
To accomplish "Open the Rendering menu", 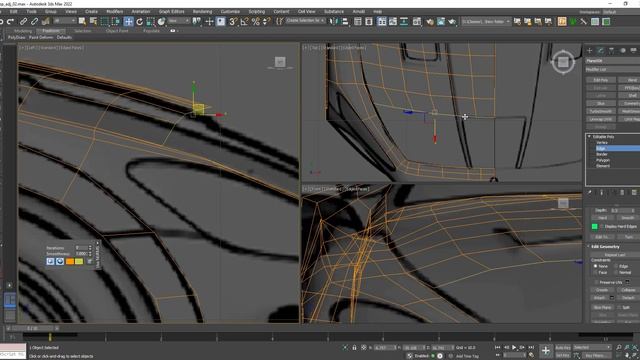I will click(x=202, y=12).
